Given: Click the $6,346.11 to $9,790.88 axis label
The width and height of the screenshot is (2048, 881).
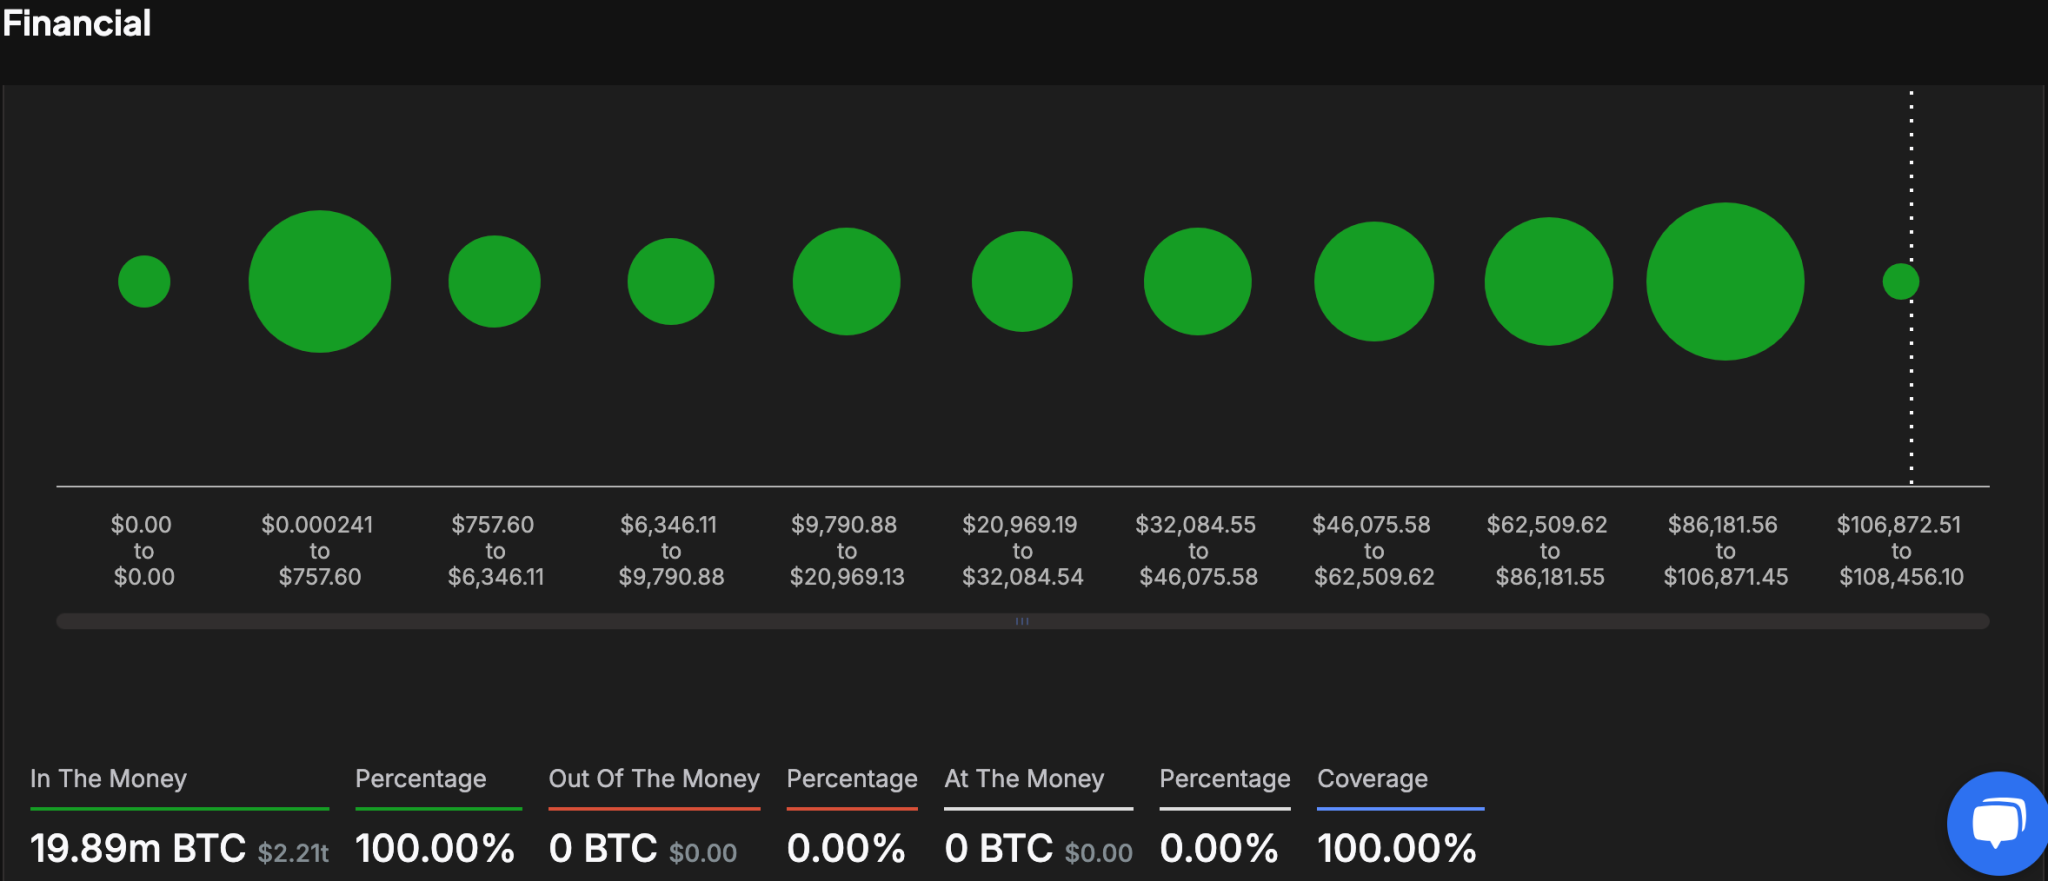Looking at the screenshot, I should 671,551.
